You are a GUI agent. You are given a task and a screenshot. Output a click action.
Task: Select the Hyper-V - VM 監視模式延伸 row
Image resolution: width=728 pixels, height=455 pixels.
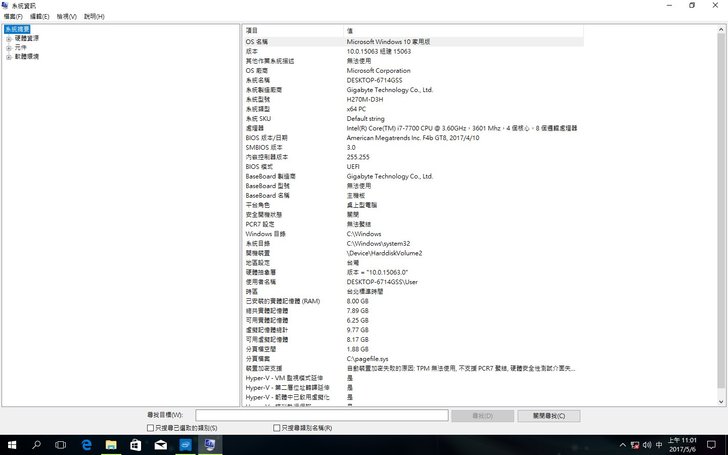(x=413, y=378)
